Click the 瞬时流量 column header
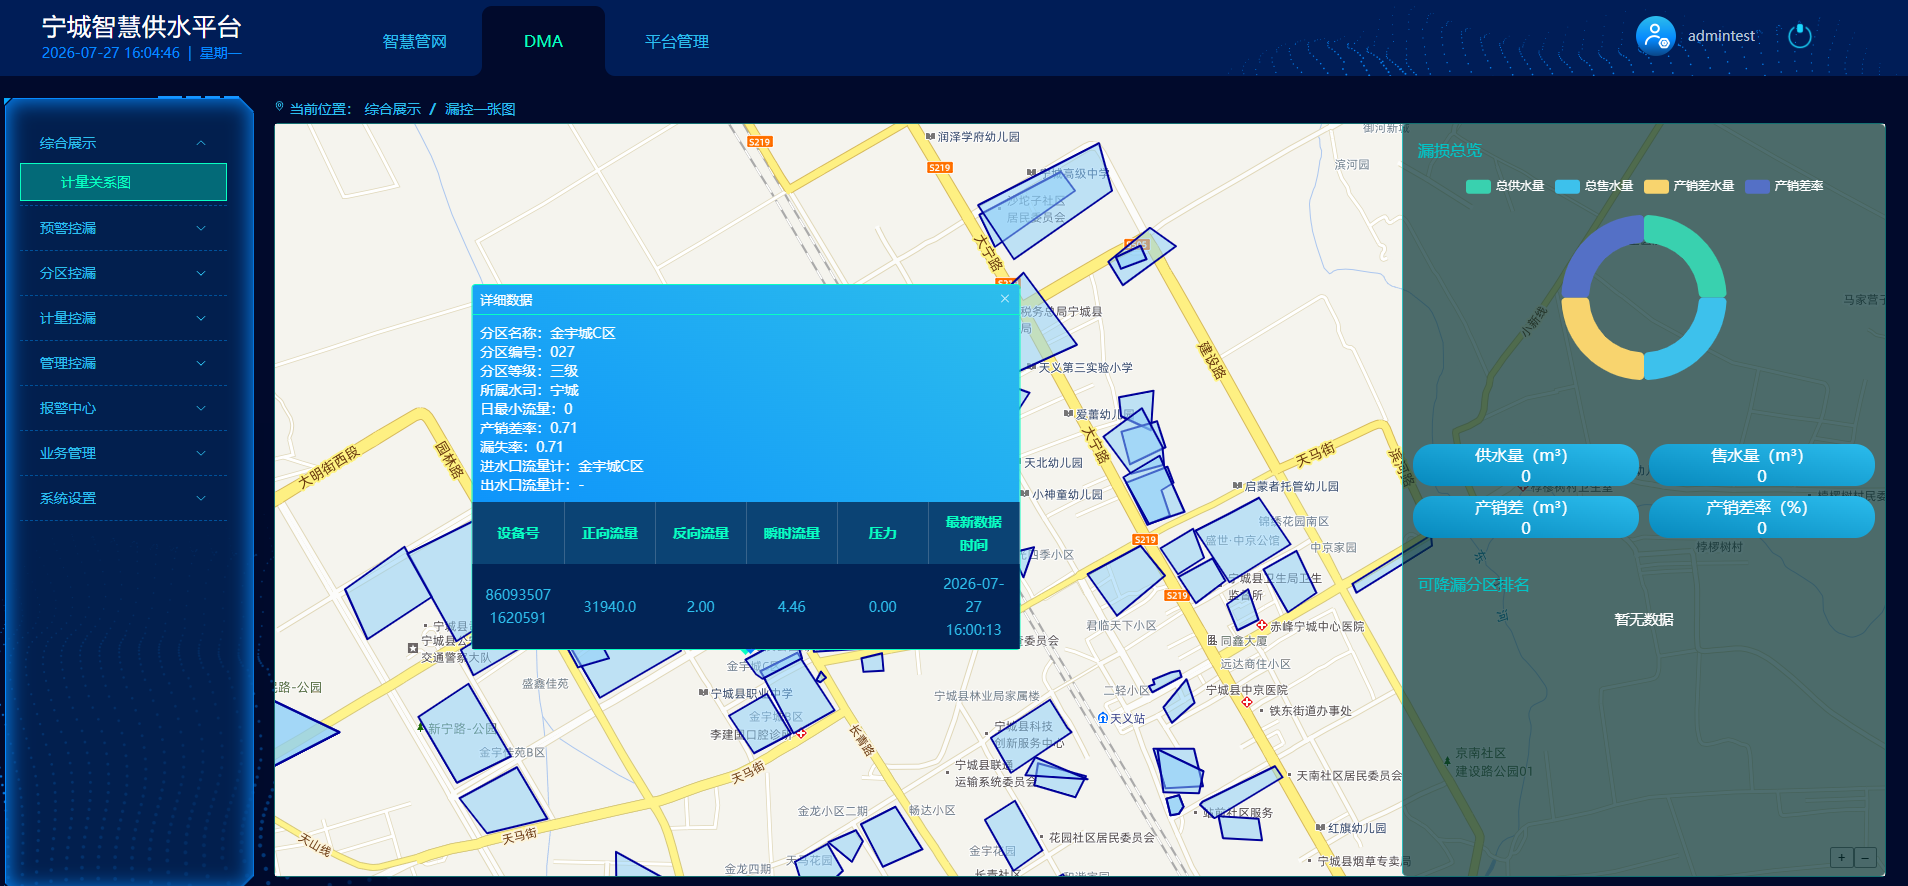The image size is (1908, 886). click(x=792, y=533)
